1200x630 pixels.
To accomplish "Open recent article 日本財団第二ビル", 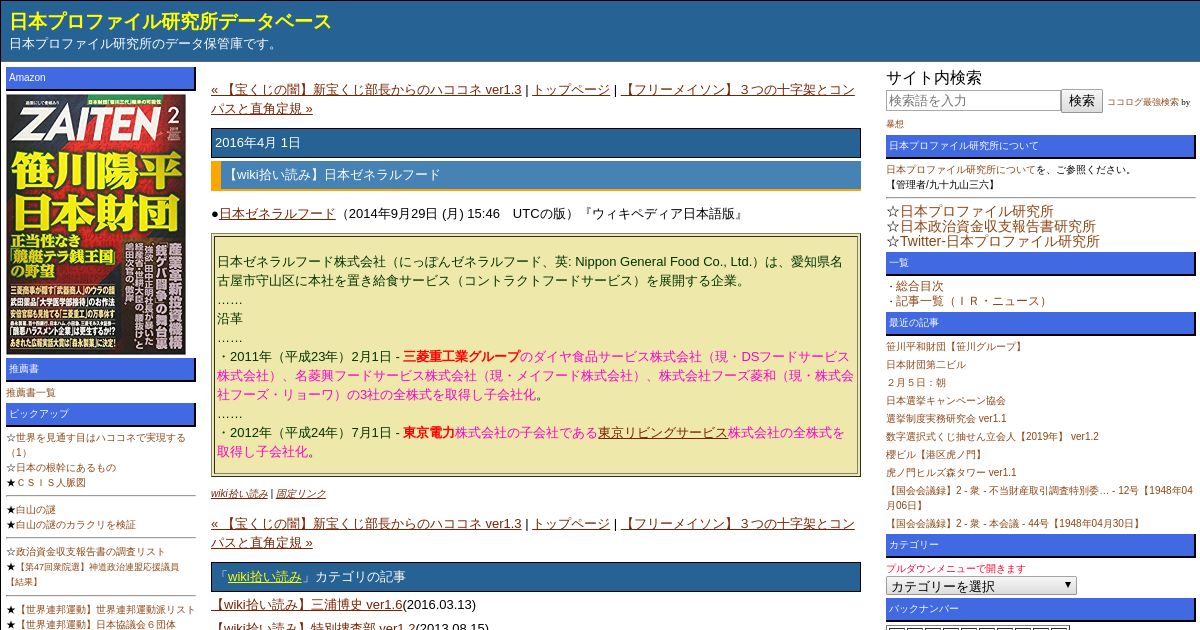I will (x=926, y=365).
